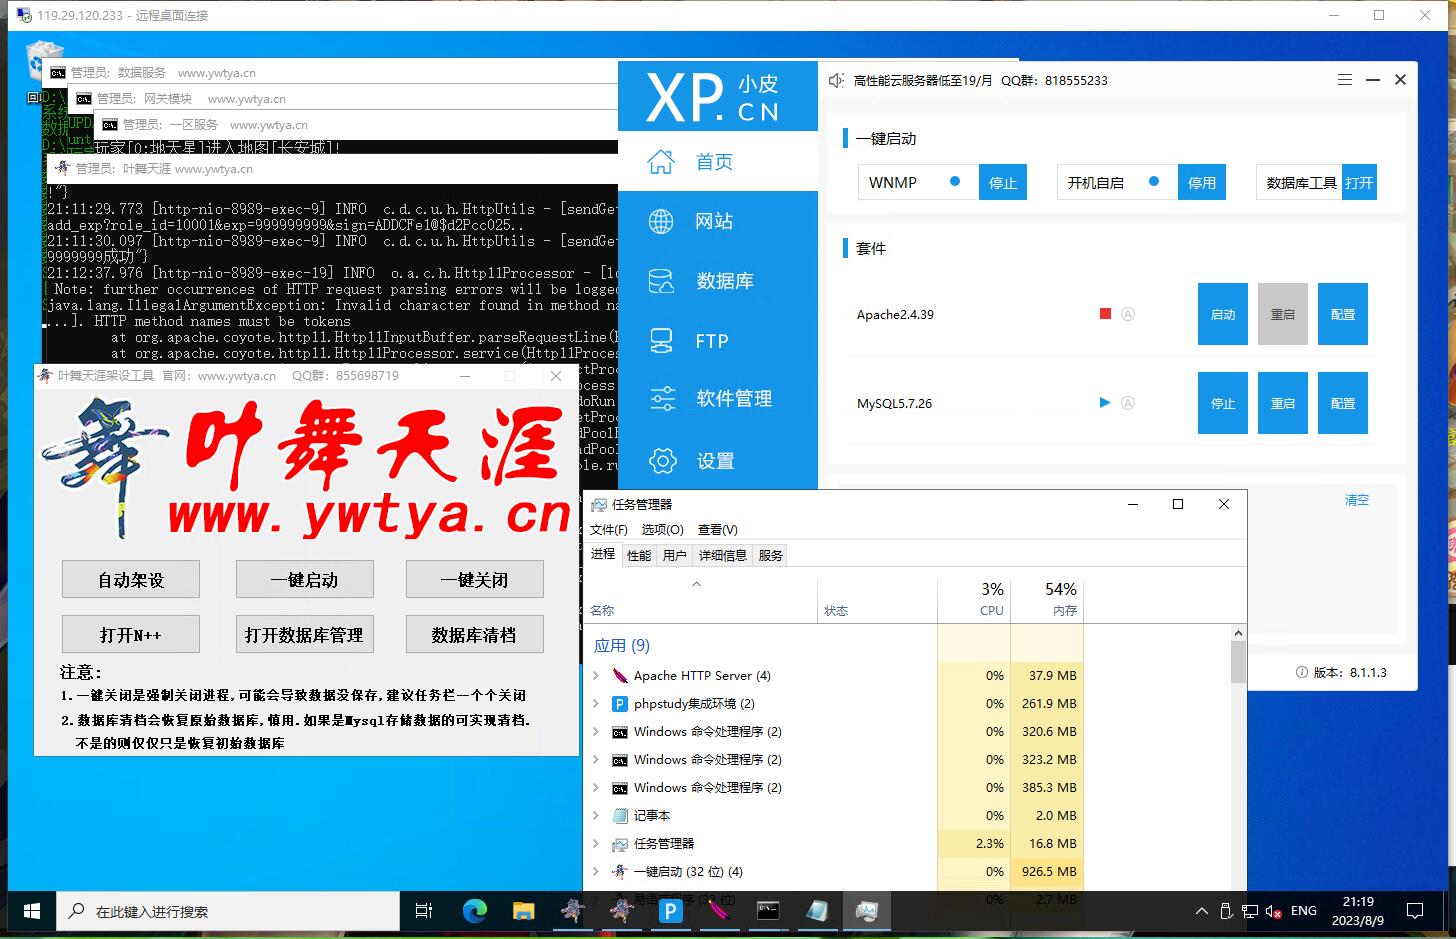Show hidden system tray icons

point(1201,911)
